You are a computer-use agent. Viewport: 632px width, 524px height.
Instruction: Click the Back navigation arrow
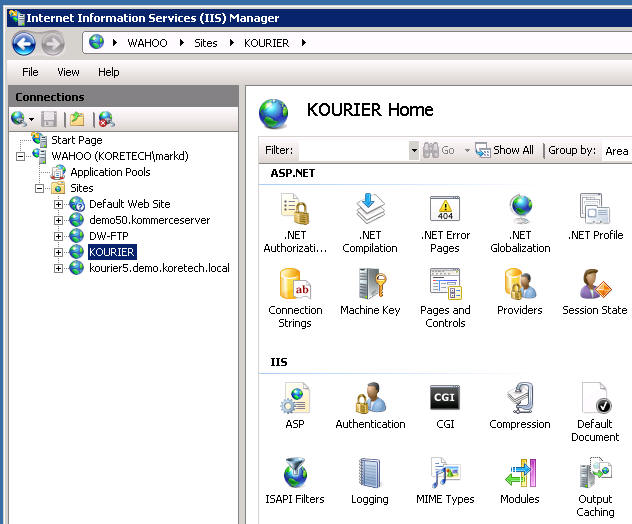point(24,43)
